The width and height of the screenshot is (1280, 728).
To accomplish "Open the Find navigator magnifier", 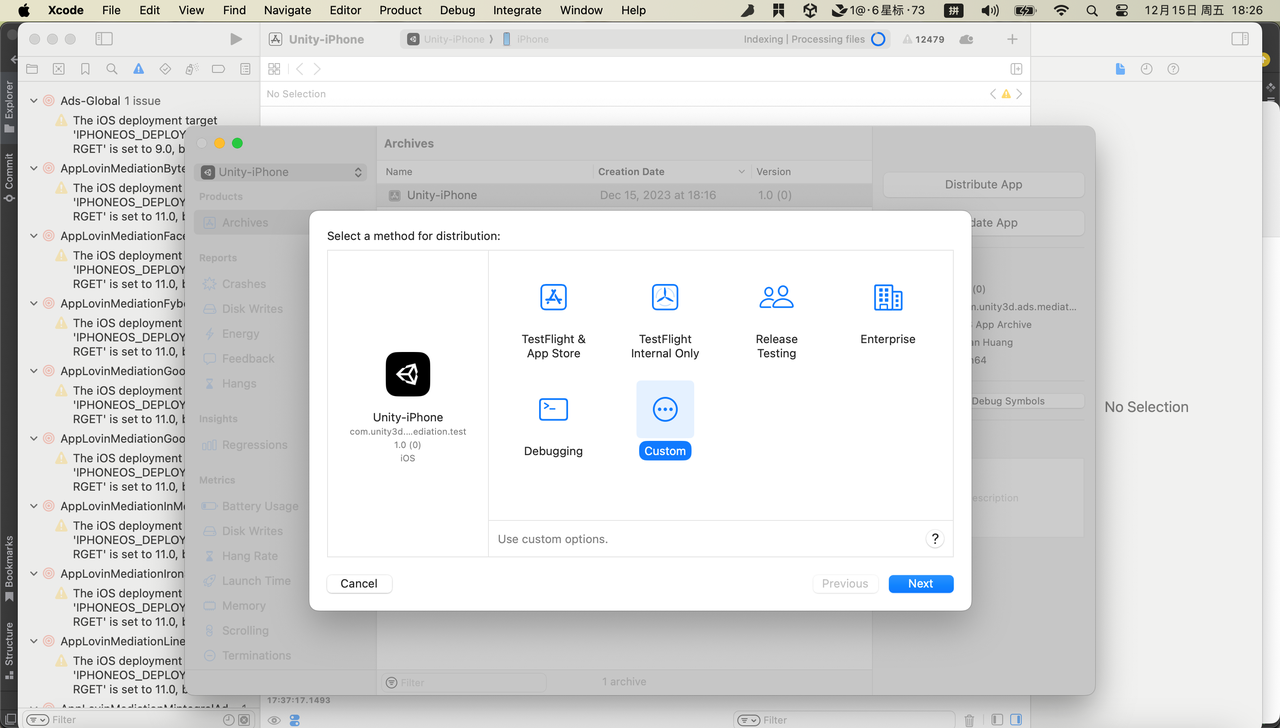I will click(x=112, y=69).
